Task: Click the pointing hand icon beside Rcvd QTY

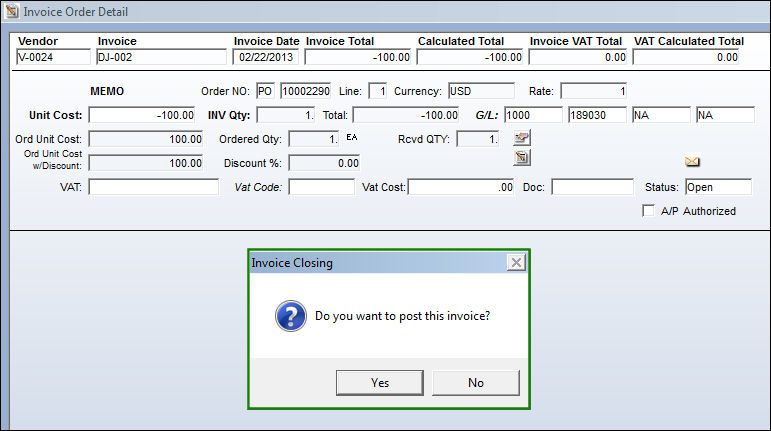Action: click(x=522, y=138)
